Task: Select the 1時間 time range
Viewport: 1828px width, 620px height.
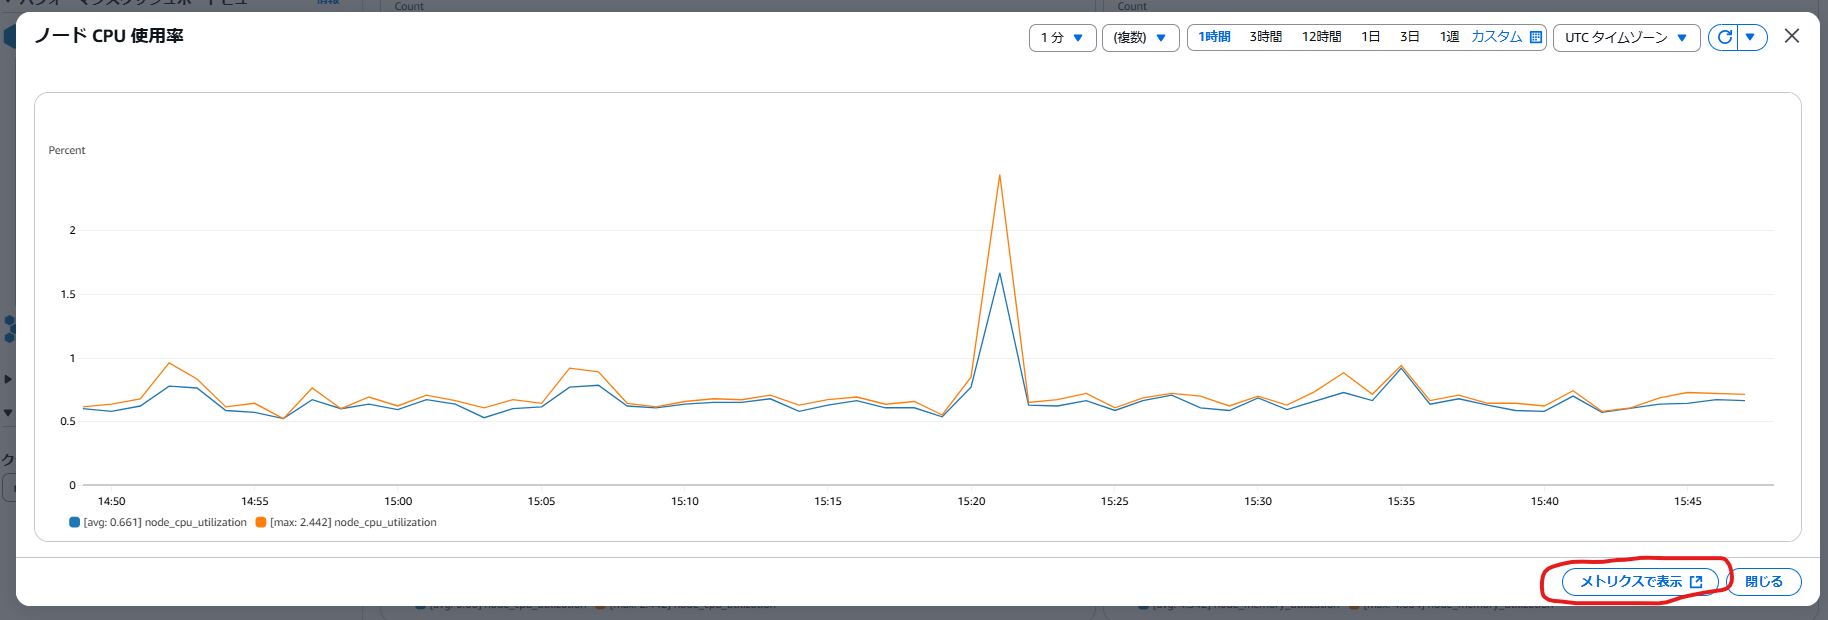Action: click(1214, 37)
